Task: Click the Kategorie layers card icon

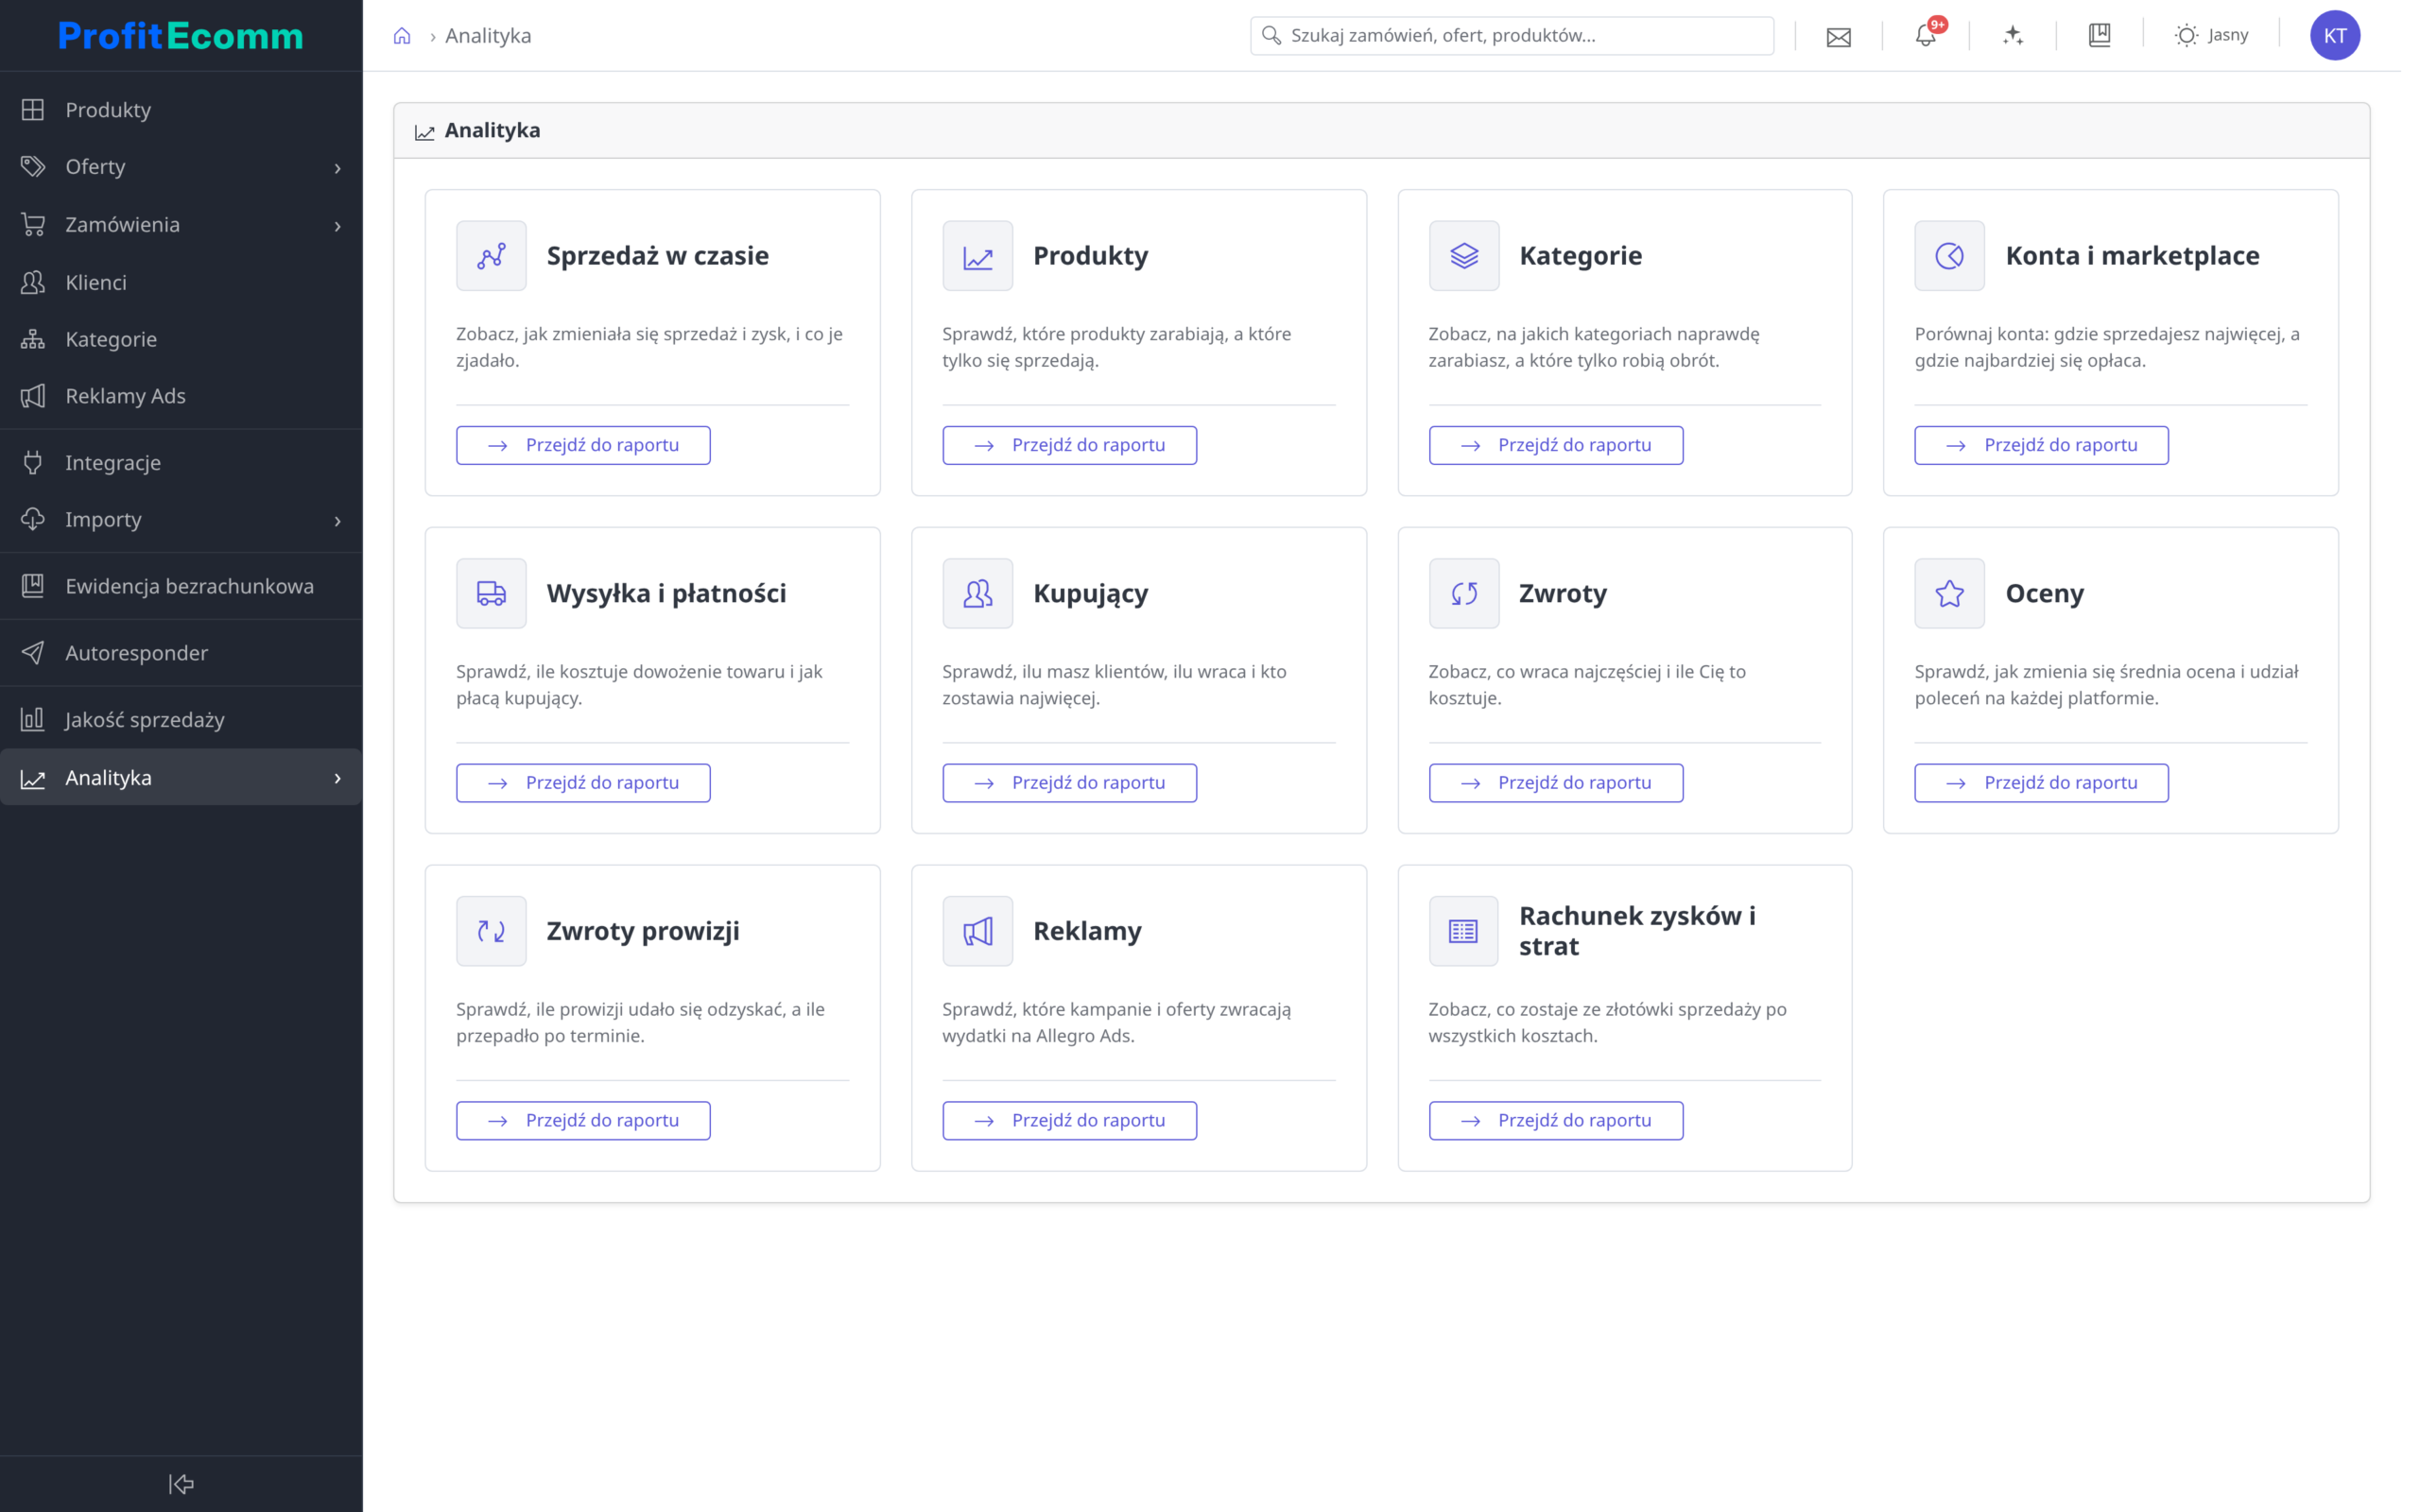Action: [x=1464, y=256]
